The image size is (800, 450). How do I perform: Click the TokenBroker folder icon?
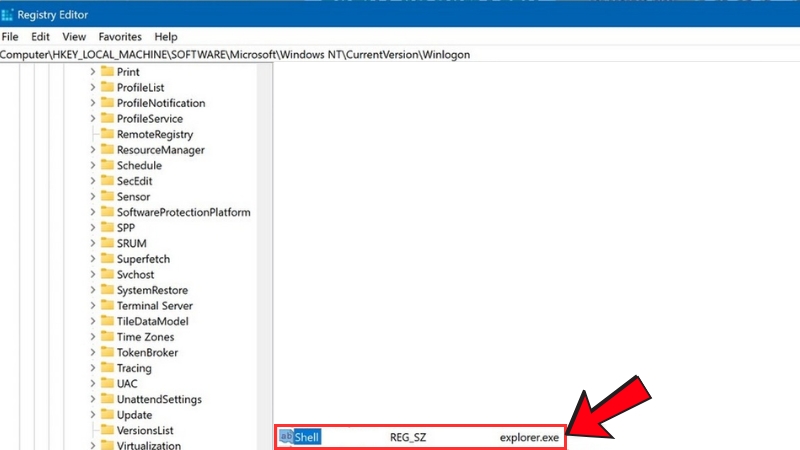coord(107,352)
